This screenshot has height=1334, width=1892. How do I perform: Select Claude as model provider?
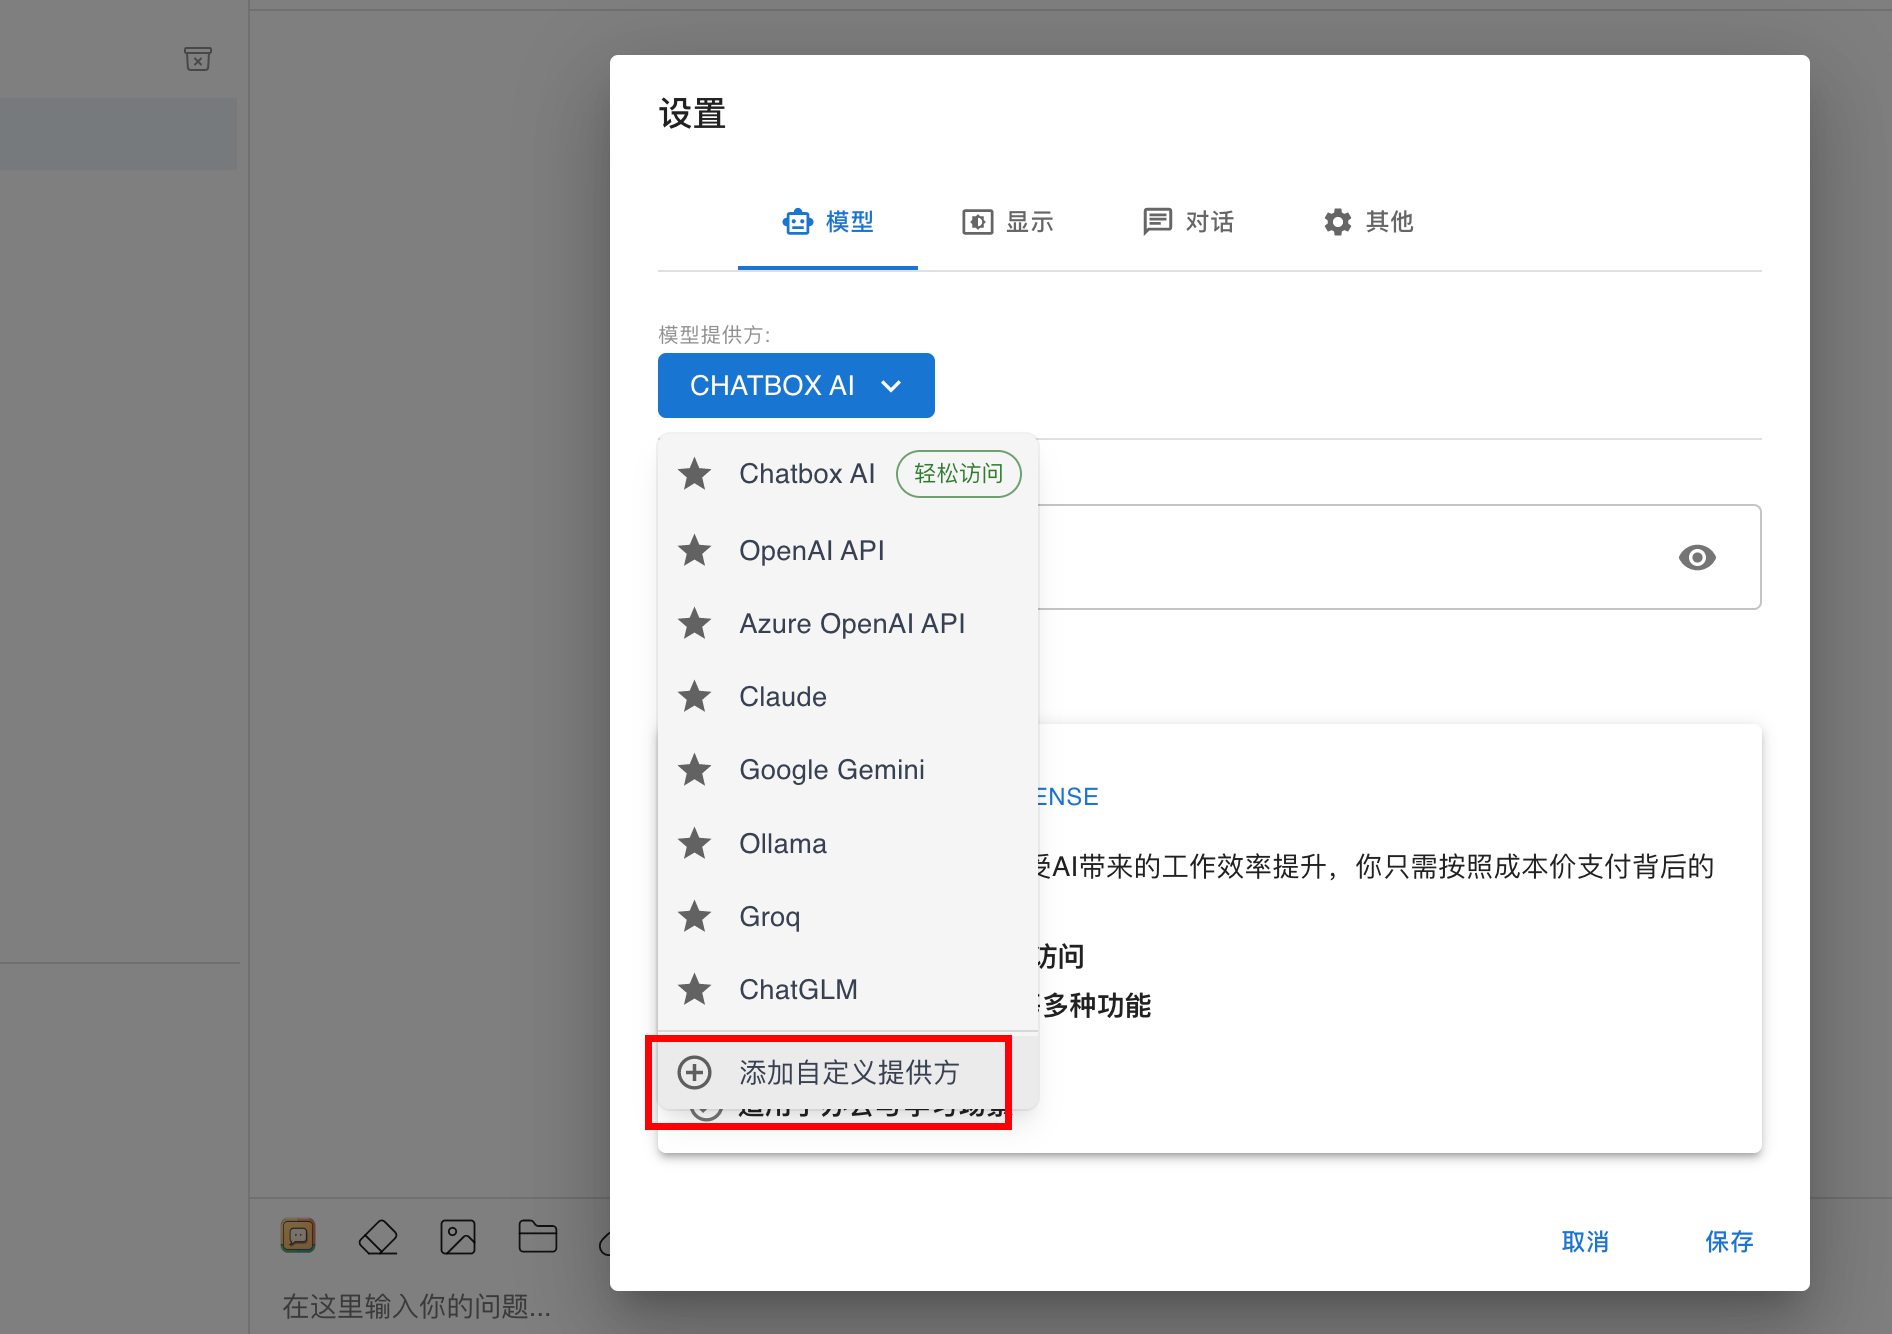tap(848, 696)
